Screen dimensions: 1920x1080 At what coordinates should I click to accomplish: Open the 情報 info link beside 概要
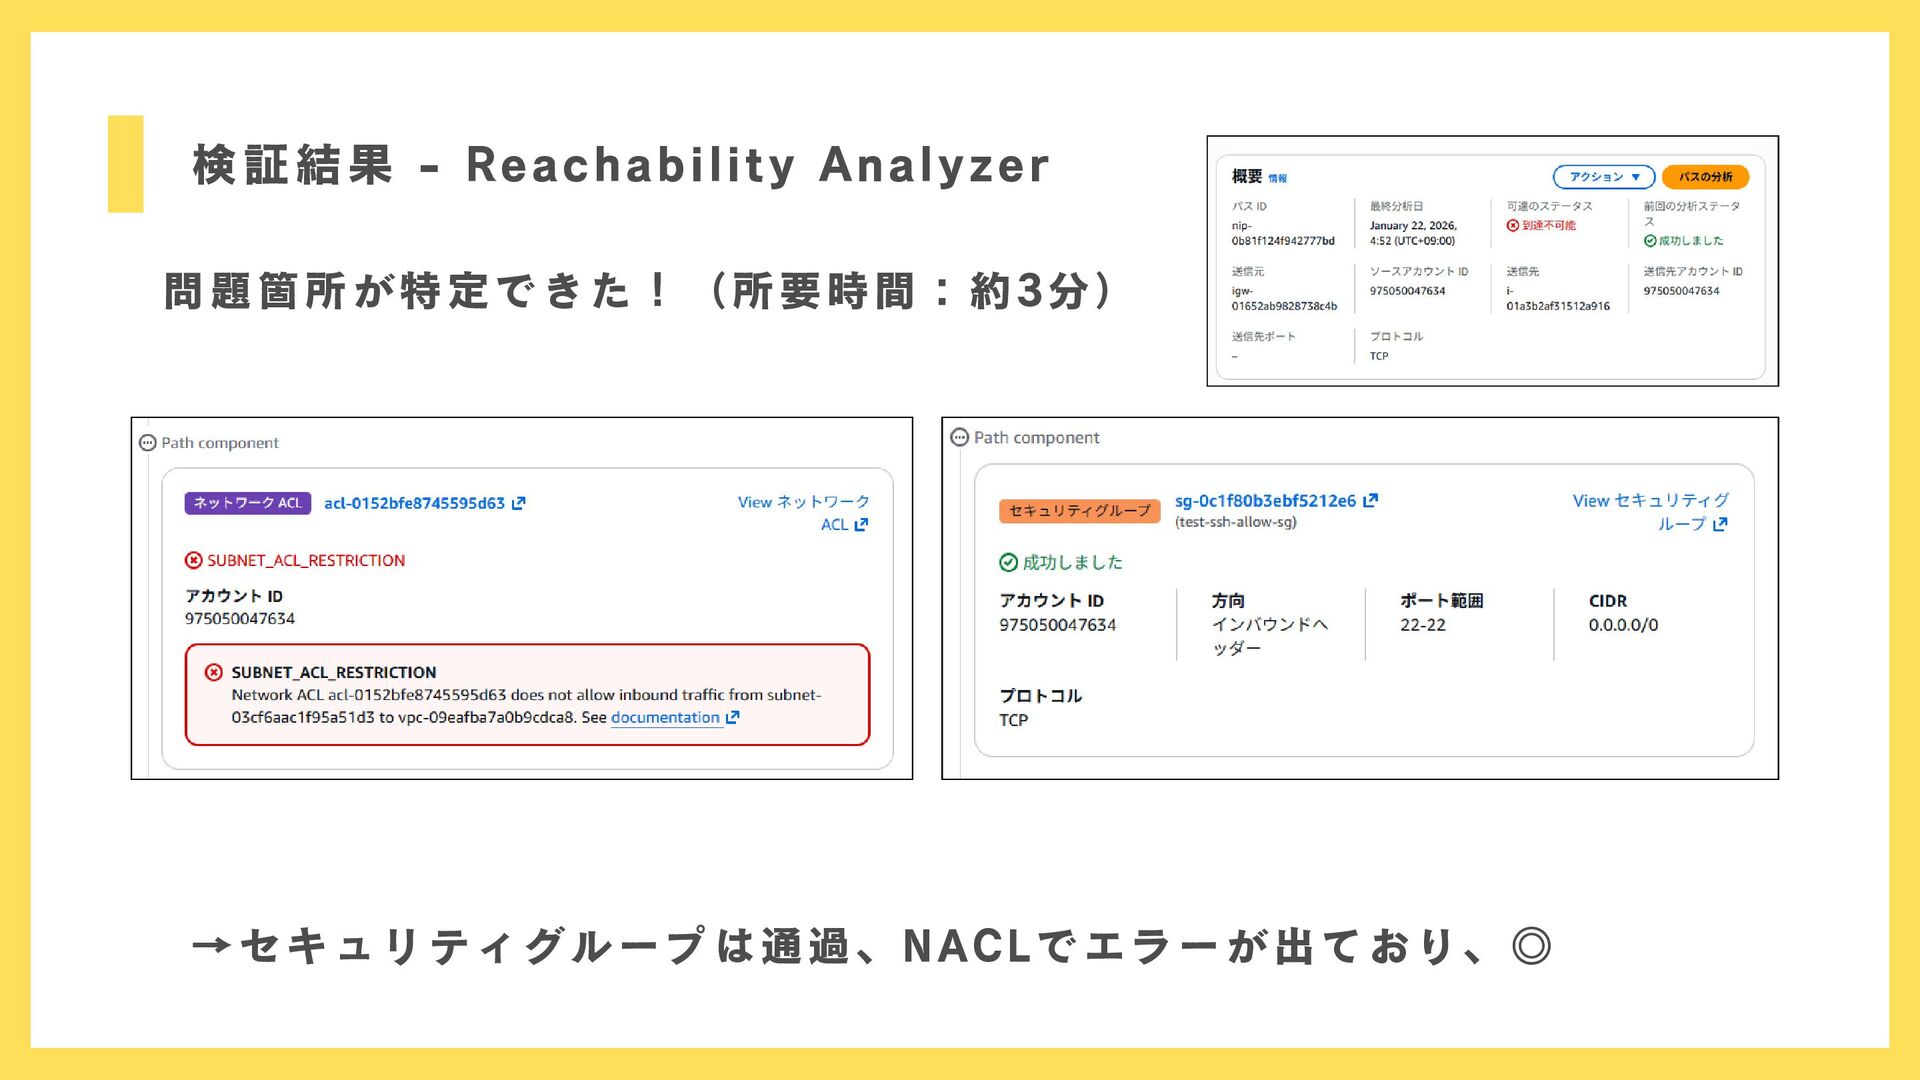pyautogui.click(x=1277, y=179)
